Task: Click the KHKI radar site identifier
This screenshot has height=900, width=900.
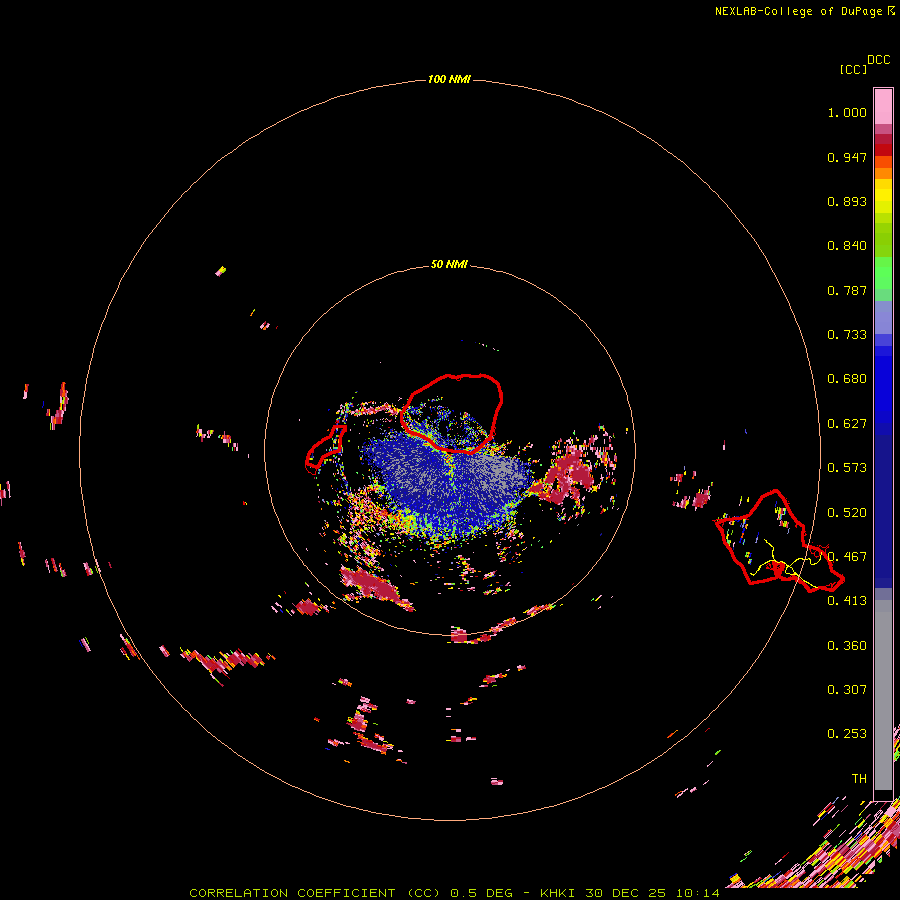Action: tap(558, 893)
